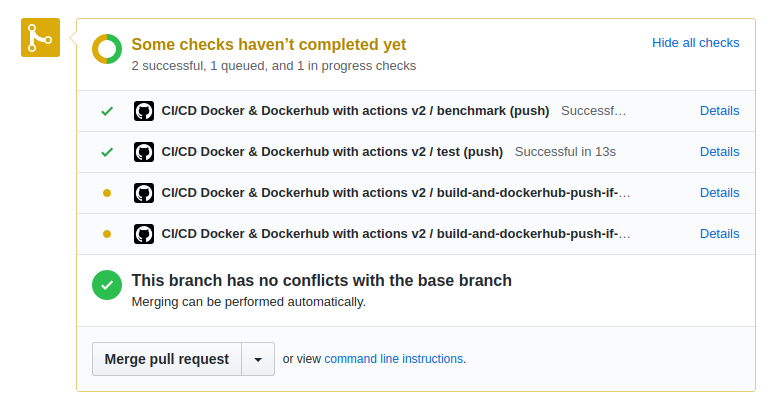This screenshot has width=771, height=400.
Task: Open Details for the benchmark check
Action: click(x=719, y=111)
